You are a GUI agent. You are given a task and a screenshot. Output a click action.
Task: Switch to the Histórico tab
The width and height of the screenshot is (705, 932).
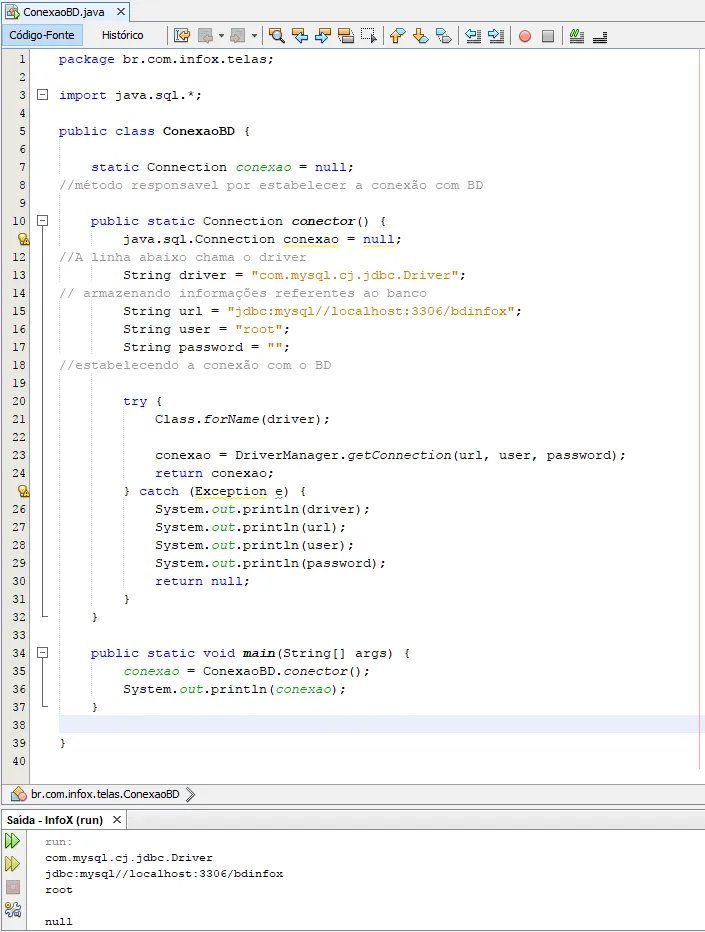(122, 35)
